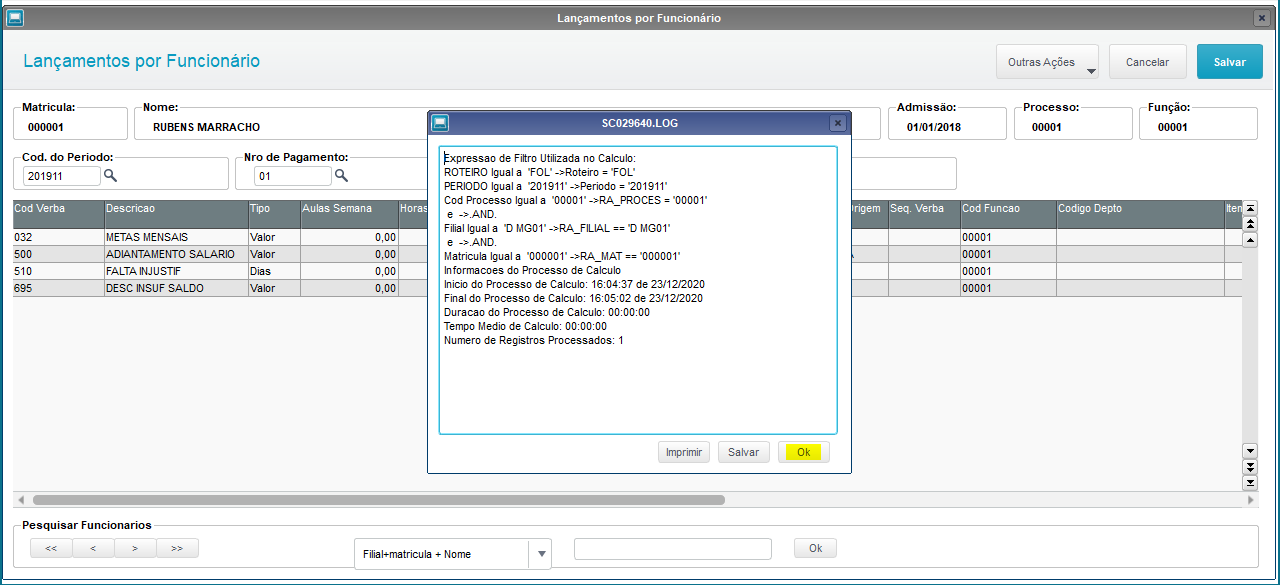Click the Nro de Pagamento input field

[x=292, y=176]
